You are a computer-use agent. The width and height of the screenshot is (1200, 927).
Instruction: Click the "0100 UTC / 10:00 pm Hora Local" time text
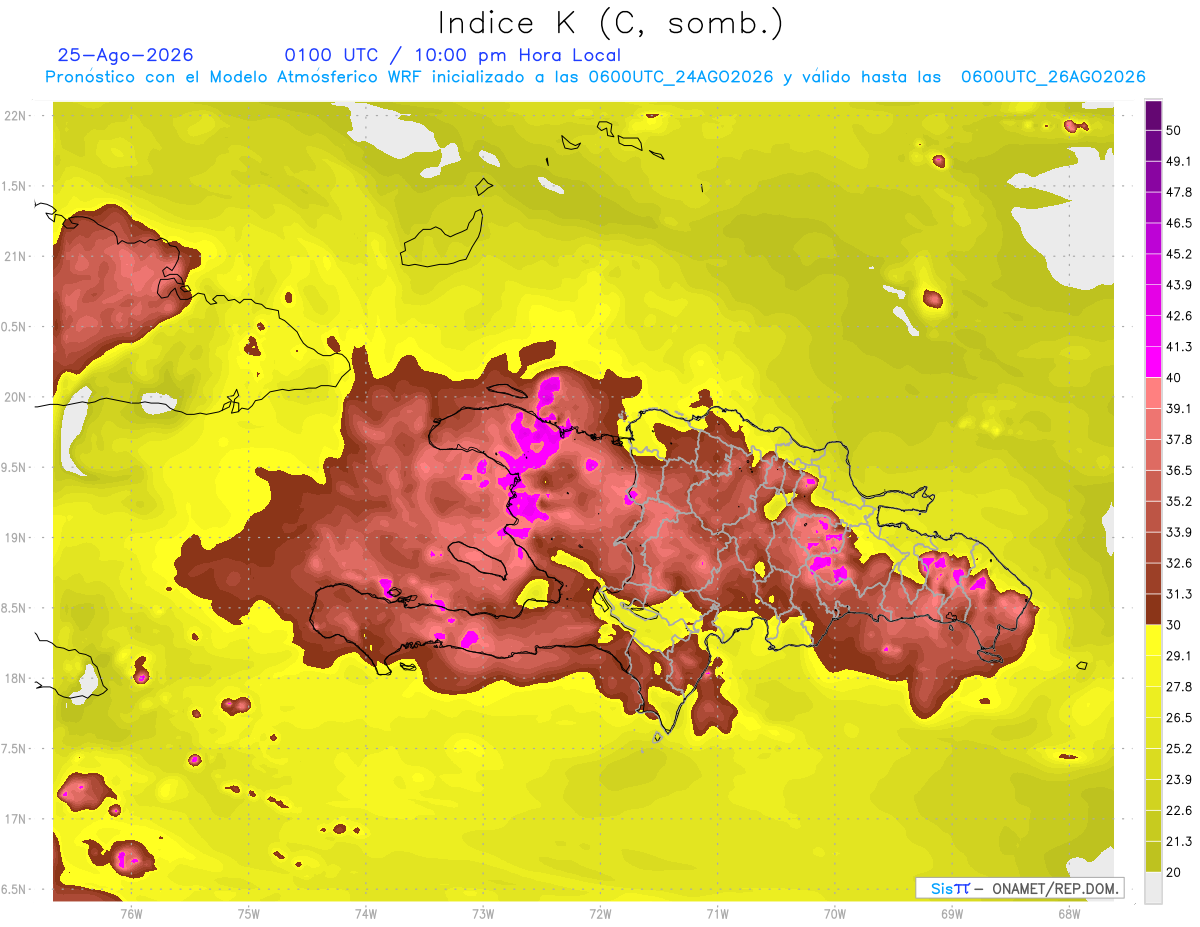[452, 55]
